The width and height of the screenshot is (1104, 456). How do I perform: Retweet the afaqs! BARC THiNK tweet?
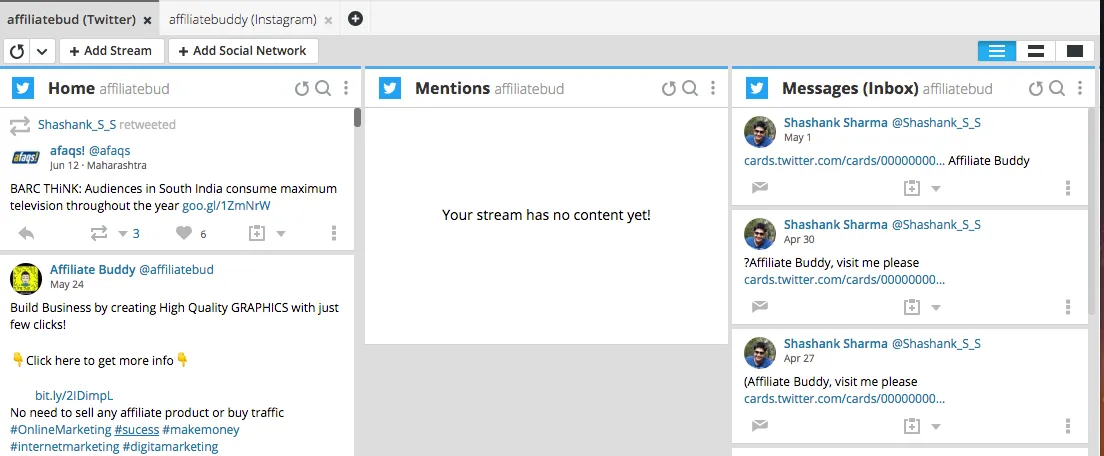tap(99, 233)
